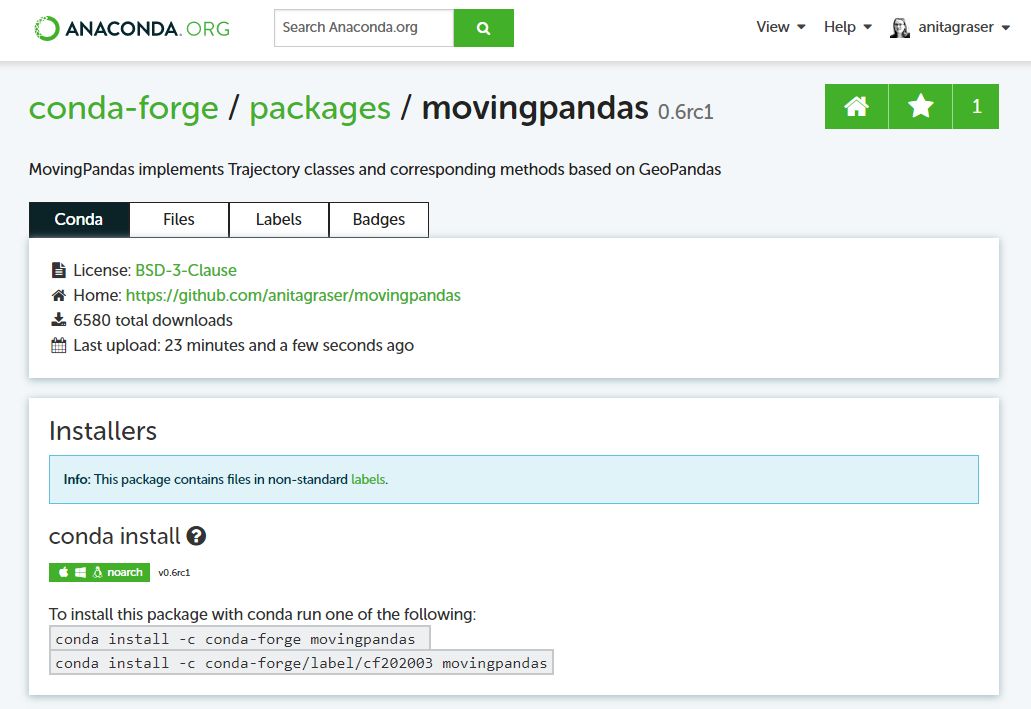The image size is (1031, 709).
Task: Open the View dropdown menu
Action: point(780,27)
